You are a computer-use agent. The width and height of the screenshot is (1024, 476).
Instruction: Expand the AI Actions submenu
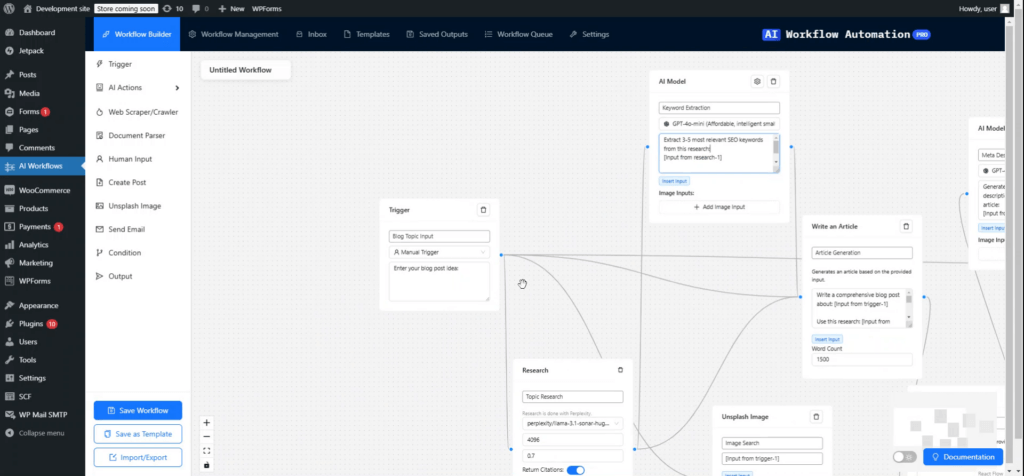coord(177,88)
